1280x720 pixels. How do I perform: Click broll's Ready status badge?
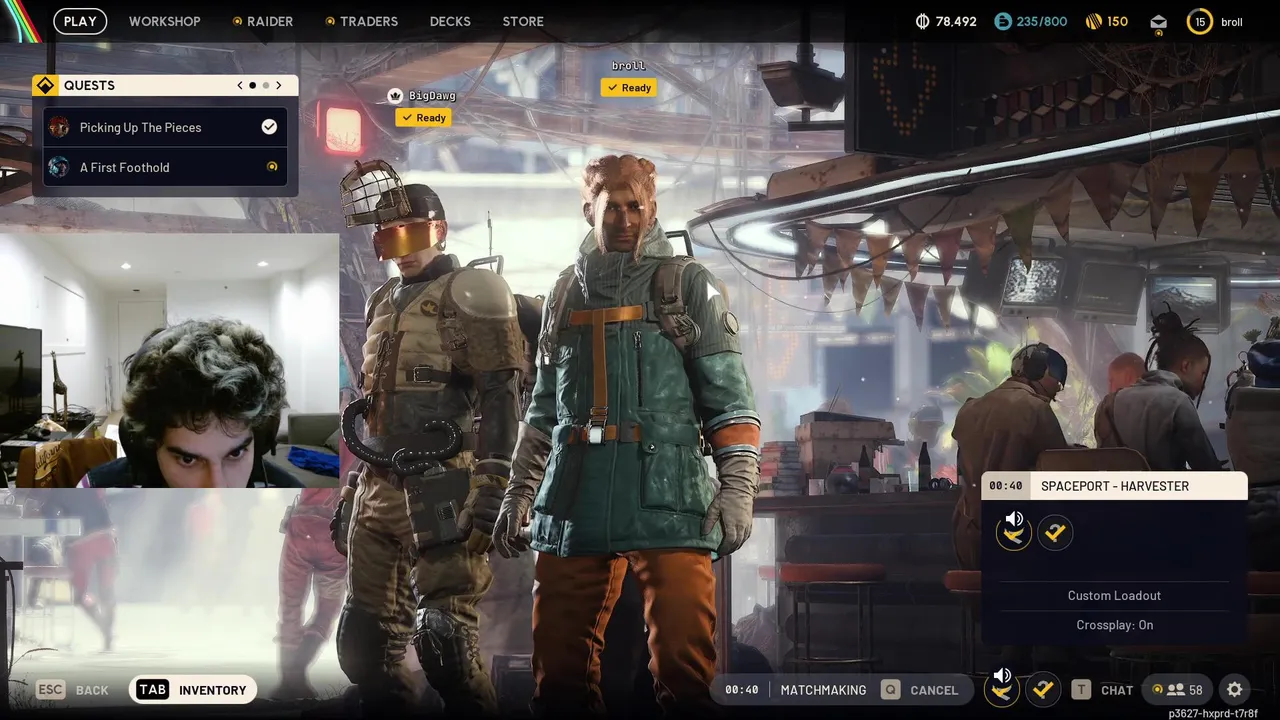pyautogui.click(x=628, y=88)
